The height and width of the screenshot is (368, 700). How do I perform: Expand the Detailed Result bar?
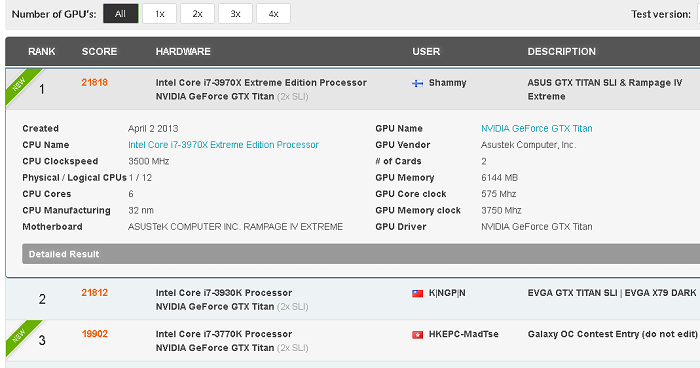[x=361, y=254]
